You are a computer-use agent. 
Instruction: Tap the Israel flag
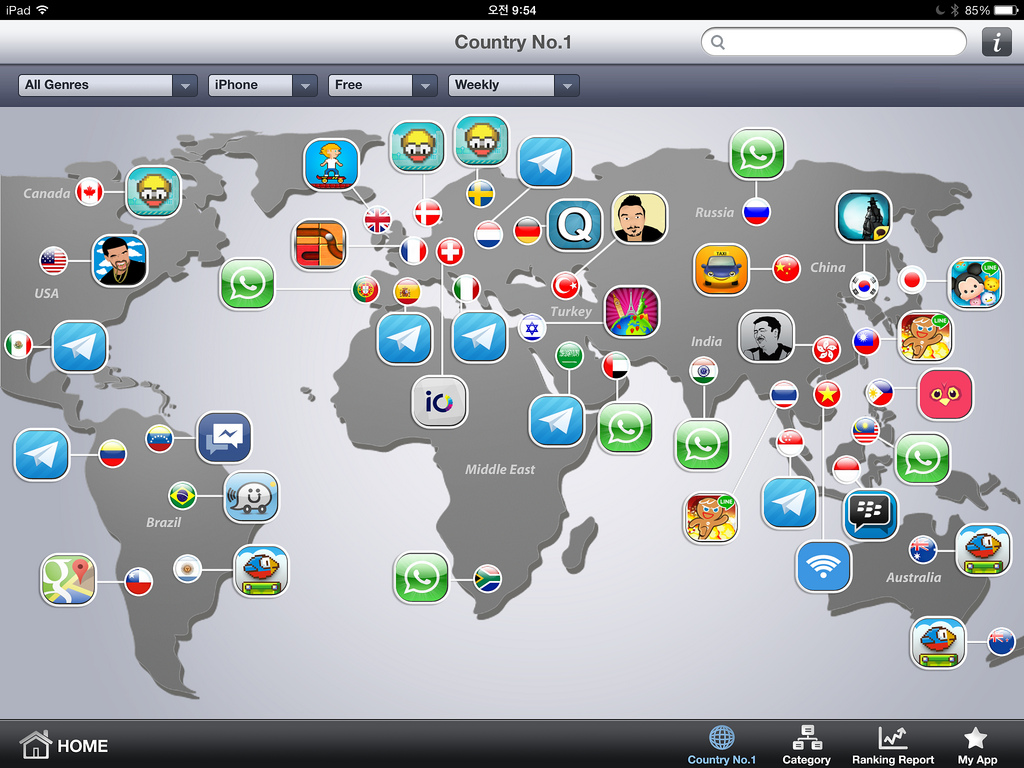pos(532,328)
